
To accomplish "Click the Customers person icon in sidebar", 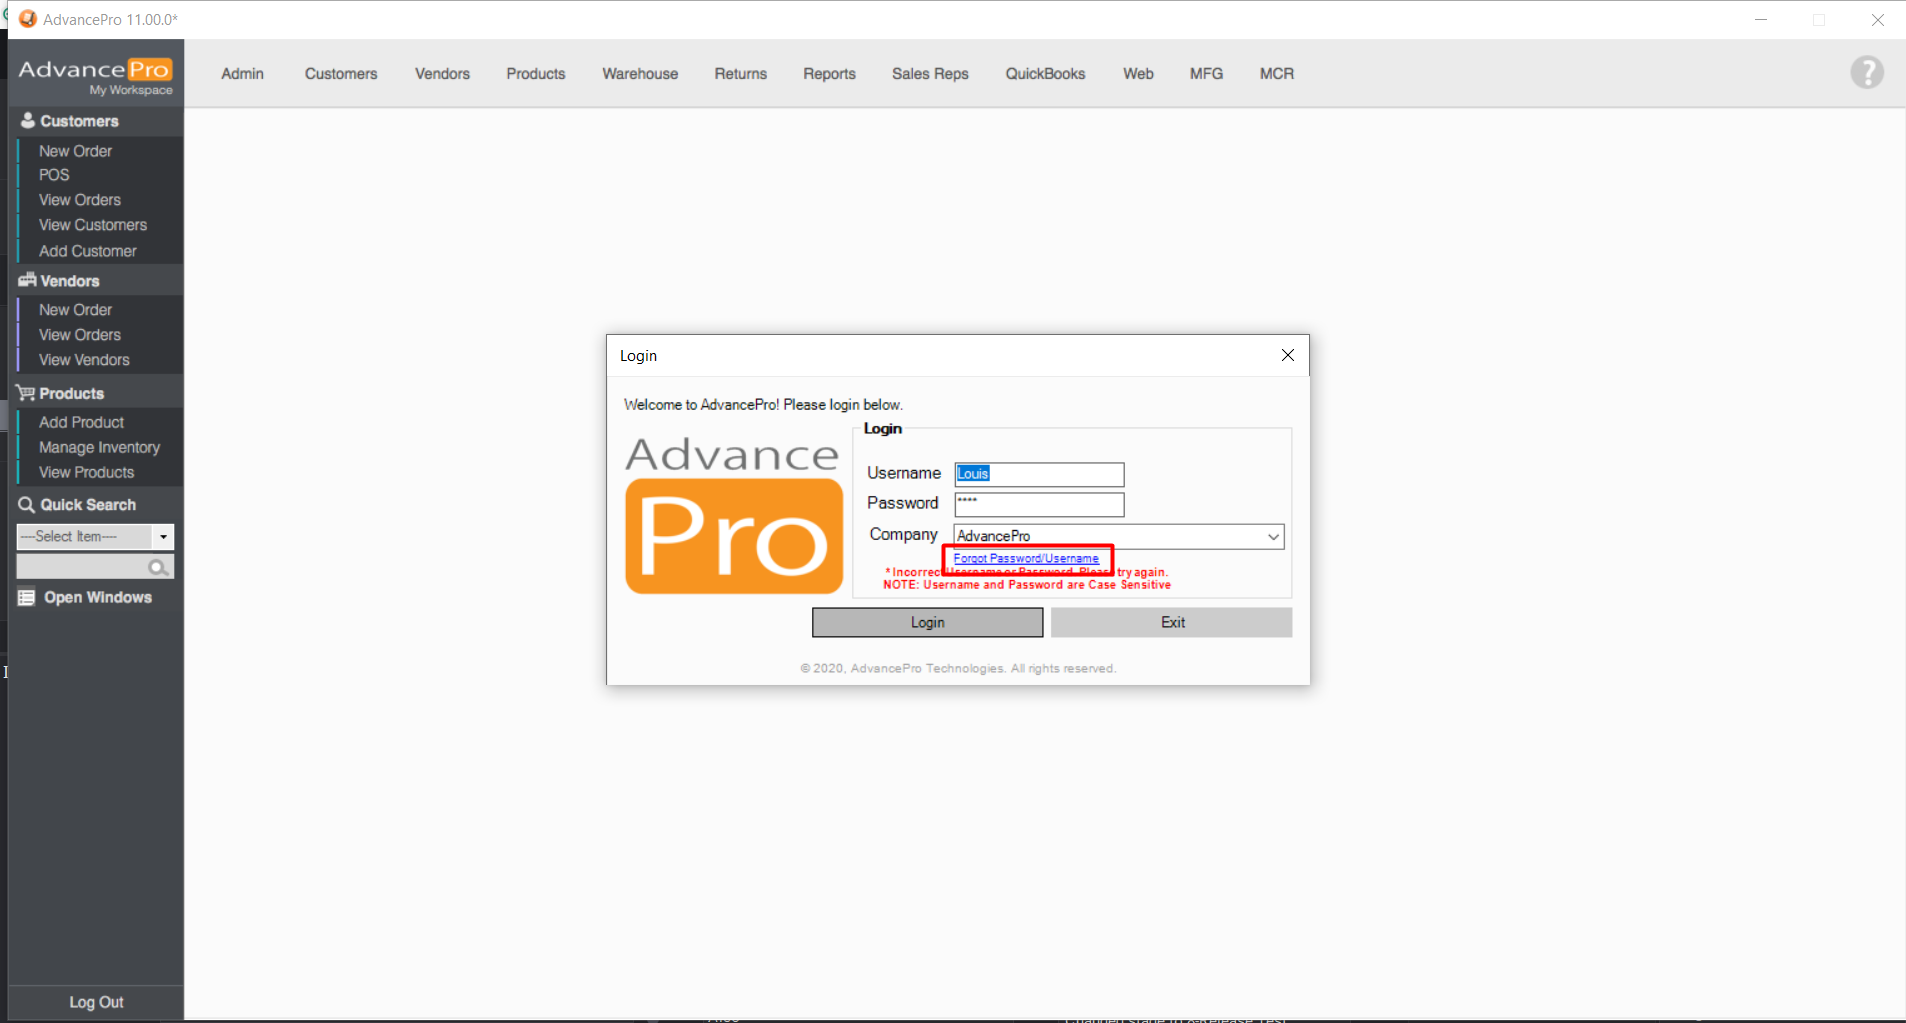I will 27,121.
